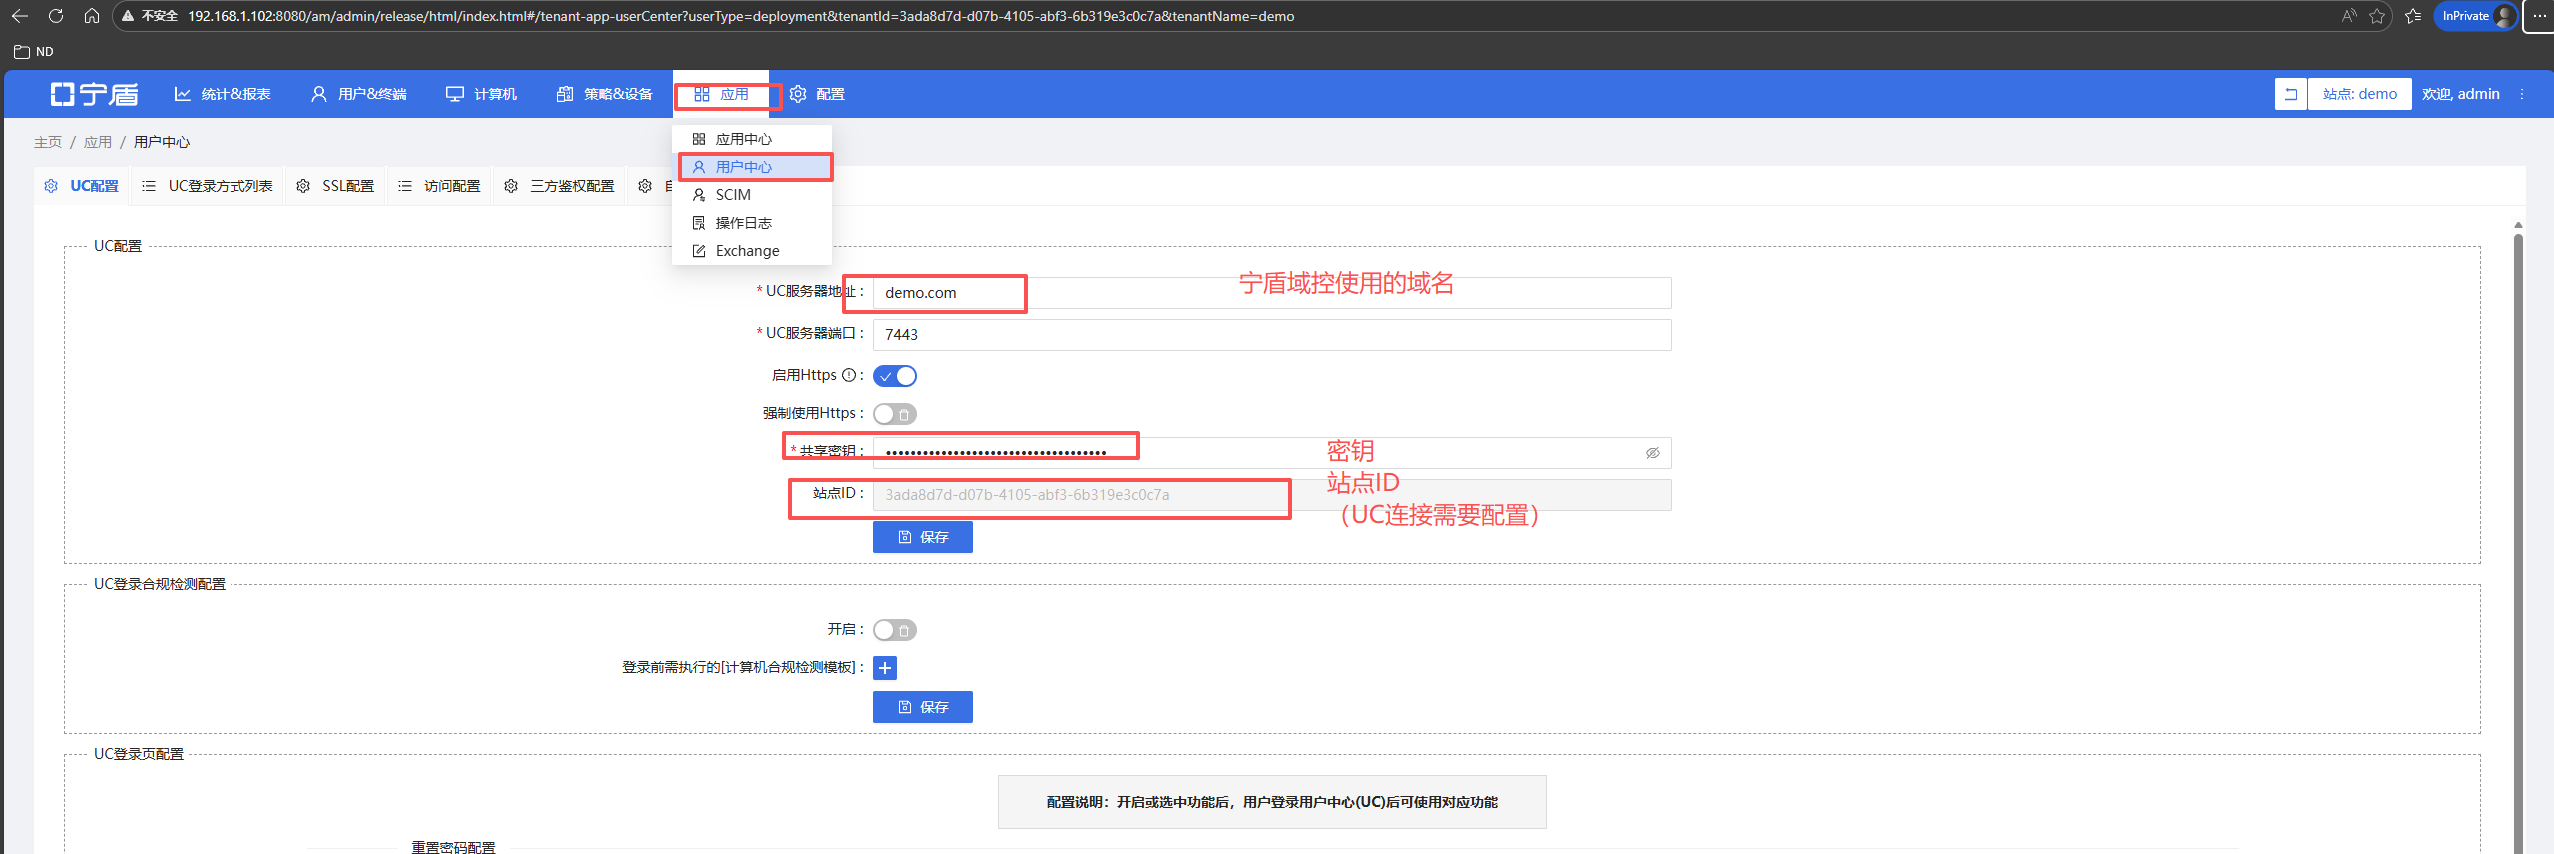Click the 主页 breadcrumb link
The height and width of the screenshot is (854, 2554).
pyautogui.click(x=47, y=142)
